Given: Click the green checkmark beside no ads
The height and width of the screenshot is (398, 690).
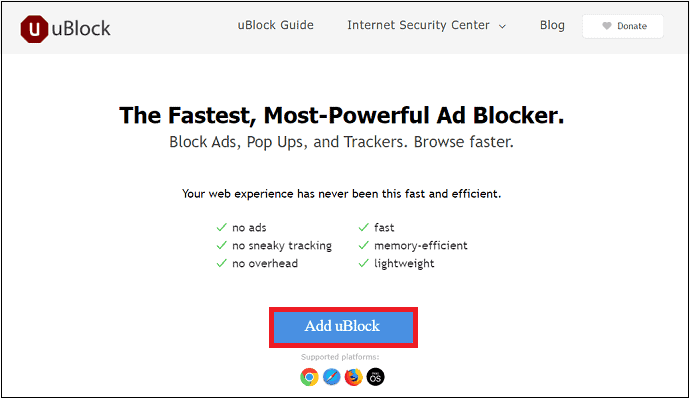Looking at the screenshot, I should (x=221, y=228).
